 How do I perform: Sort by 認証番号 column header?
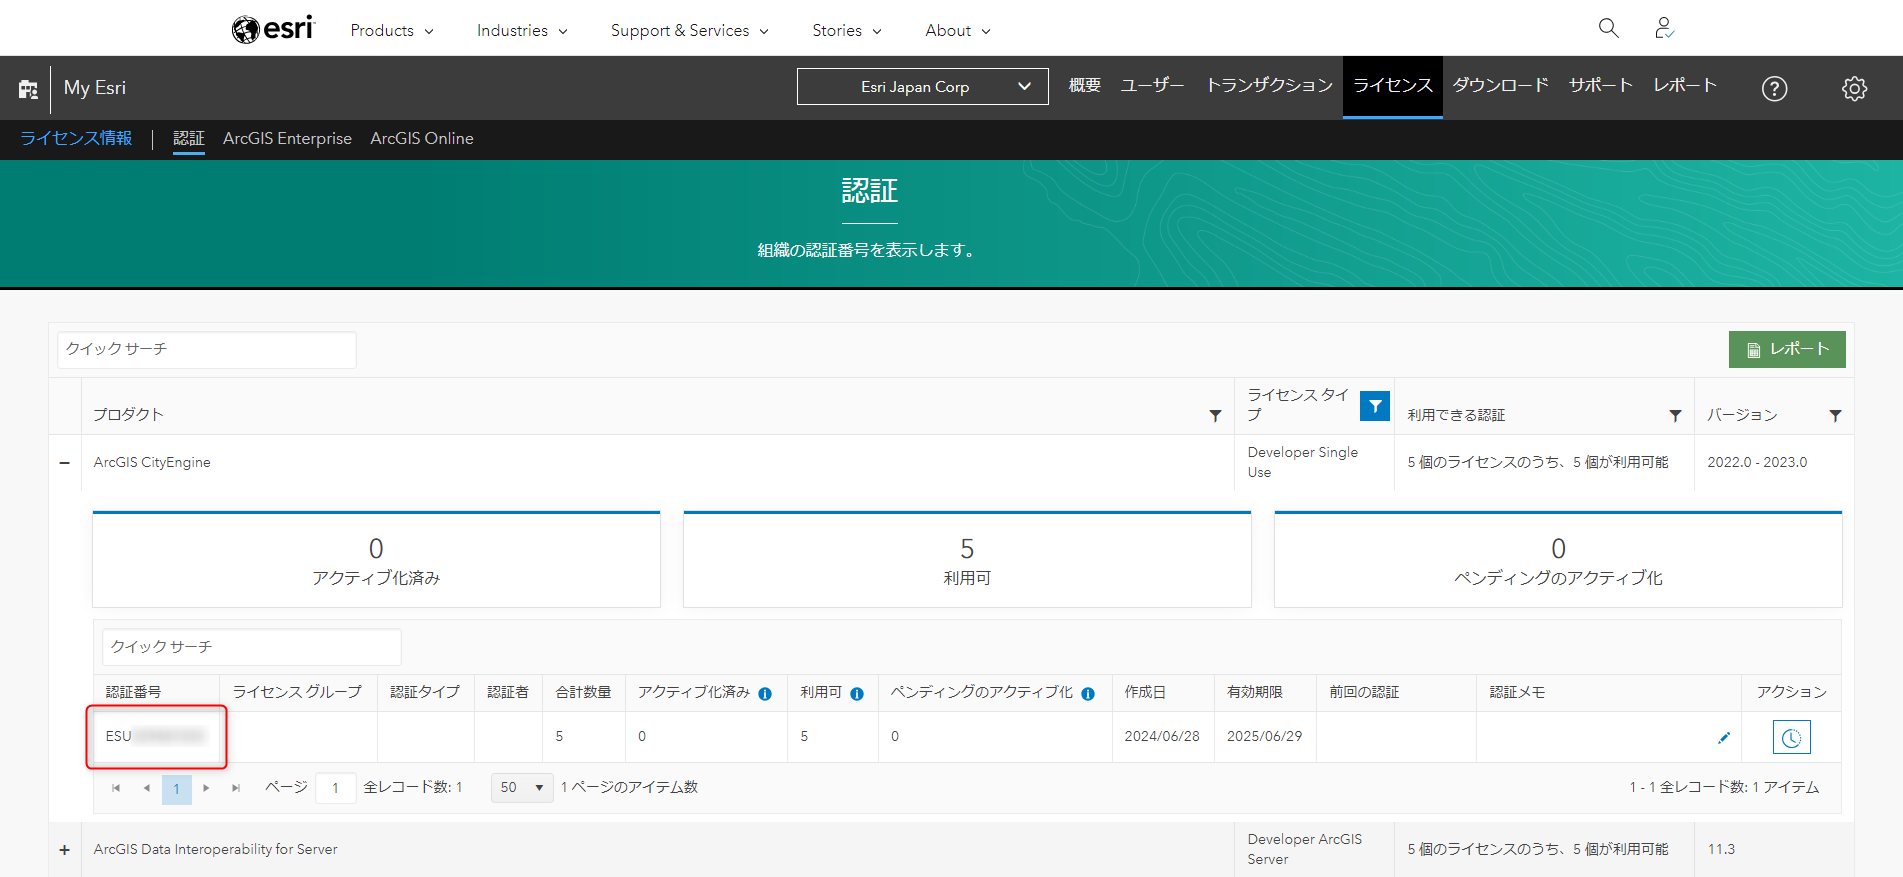coord(133,692)
